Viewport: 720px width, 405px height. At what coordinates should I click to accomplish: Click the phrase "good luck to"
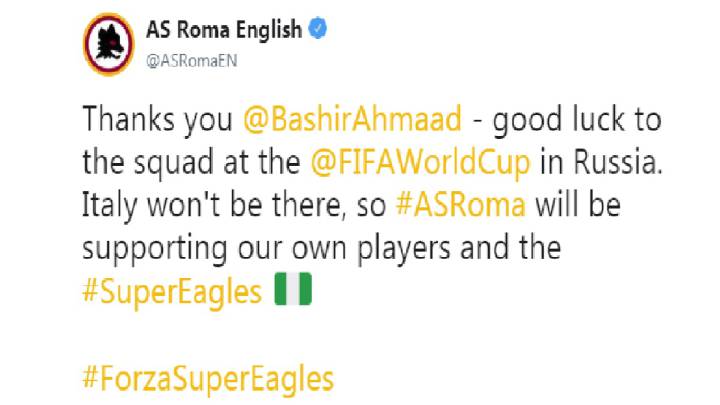[577, 120]
